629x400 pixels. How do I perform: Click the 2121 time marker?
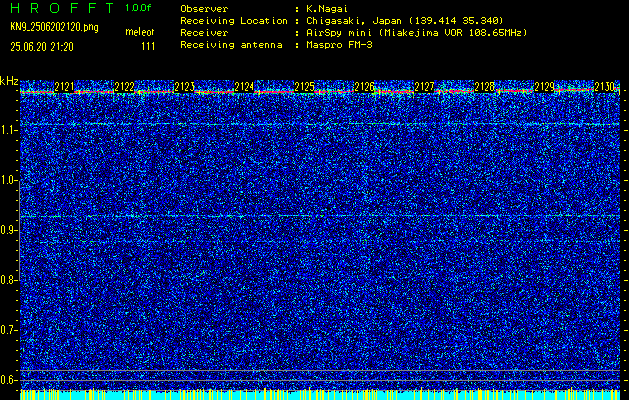pyautogui.click(x=64, y=87)
